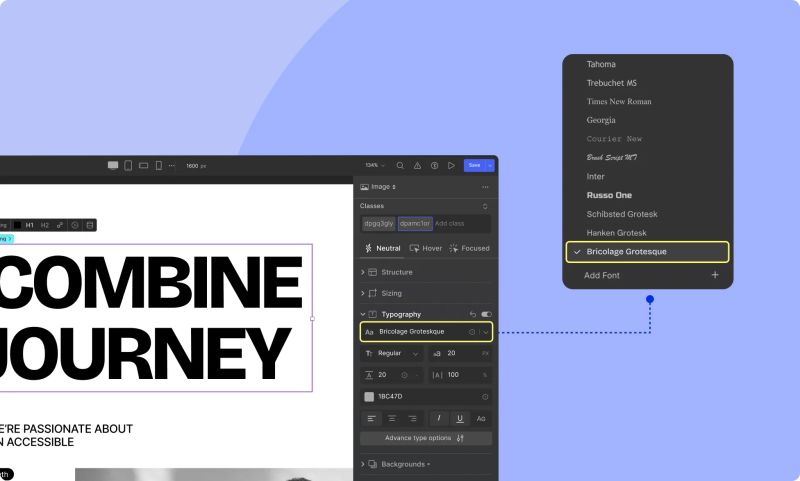Click the database icon in floating toolbar
Image resolution: width=800 pixels, height=481 pixels.
[90, 225]
